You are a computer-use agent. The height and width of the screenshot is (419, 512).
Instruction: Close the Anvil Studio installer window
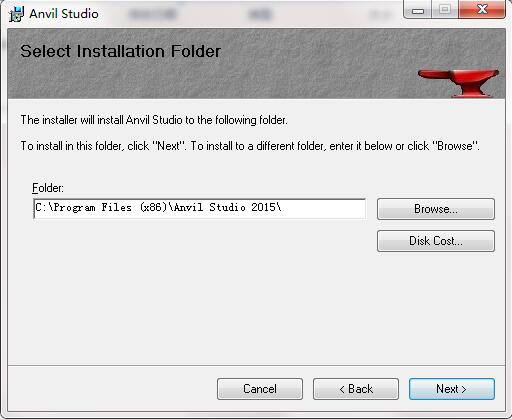click(482, 10)
